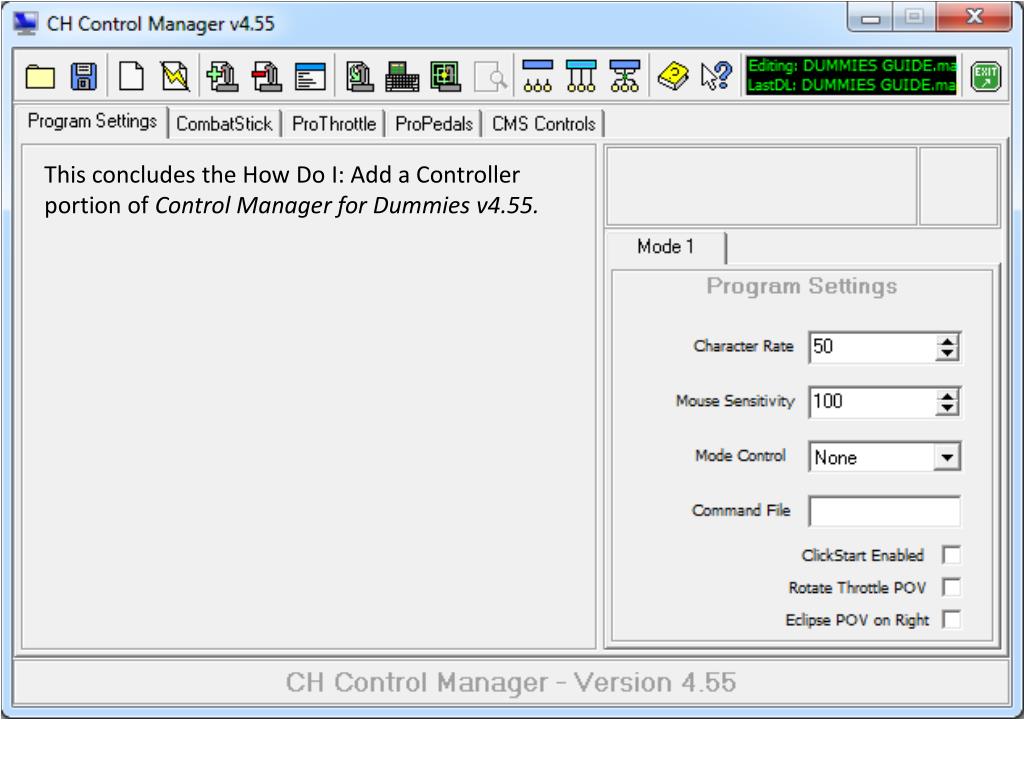Check the Rotate Throttle POV box

(x=952, y=587)
